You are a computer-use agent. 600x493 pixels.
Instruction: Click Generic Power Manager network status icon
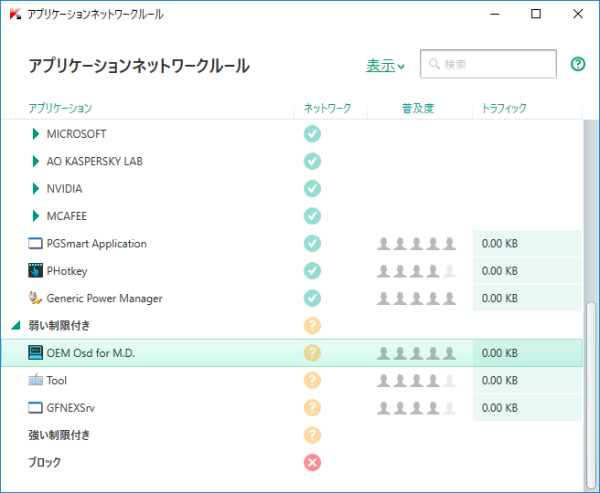pos(312,298)
